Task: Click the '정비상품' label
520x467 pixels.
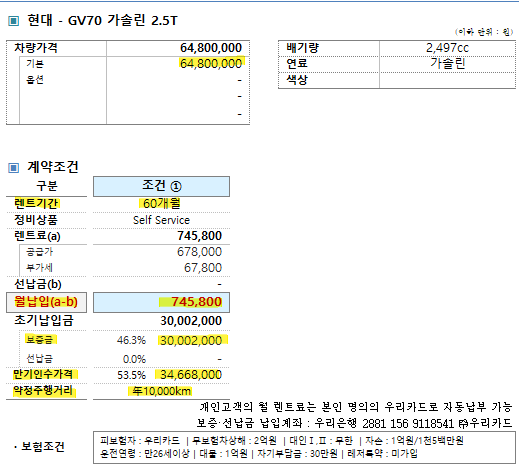Action: pyautogui.click(x=36, y=220)
